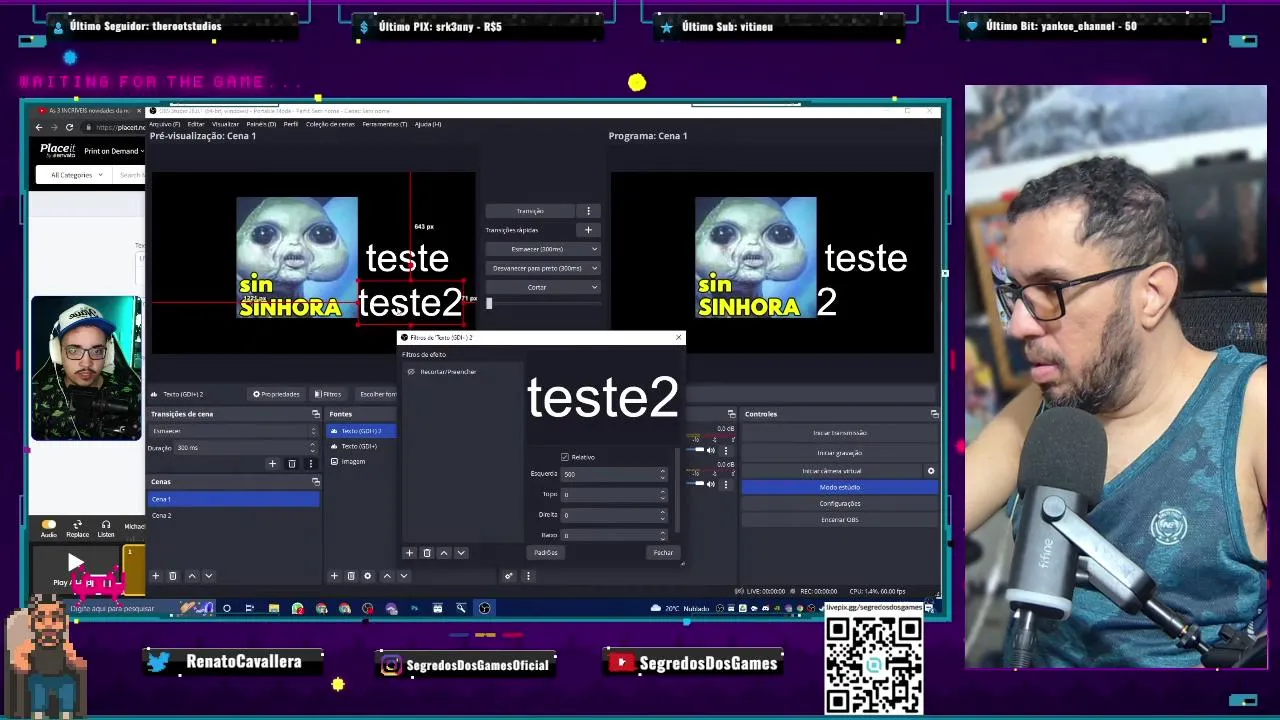Open the Coleção de cenas menu
Viewport: 1280px width, 720px height.
point(330,124)
